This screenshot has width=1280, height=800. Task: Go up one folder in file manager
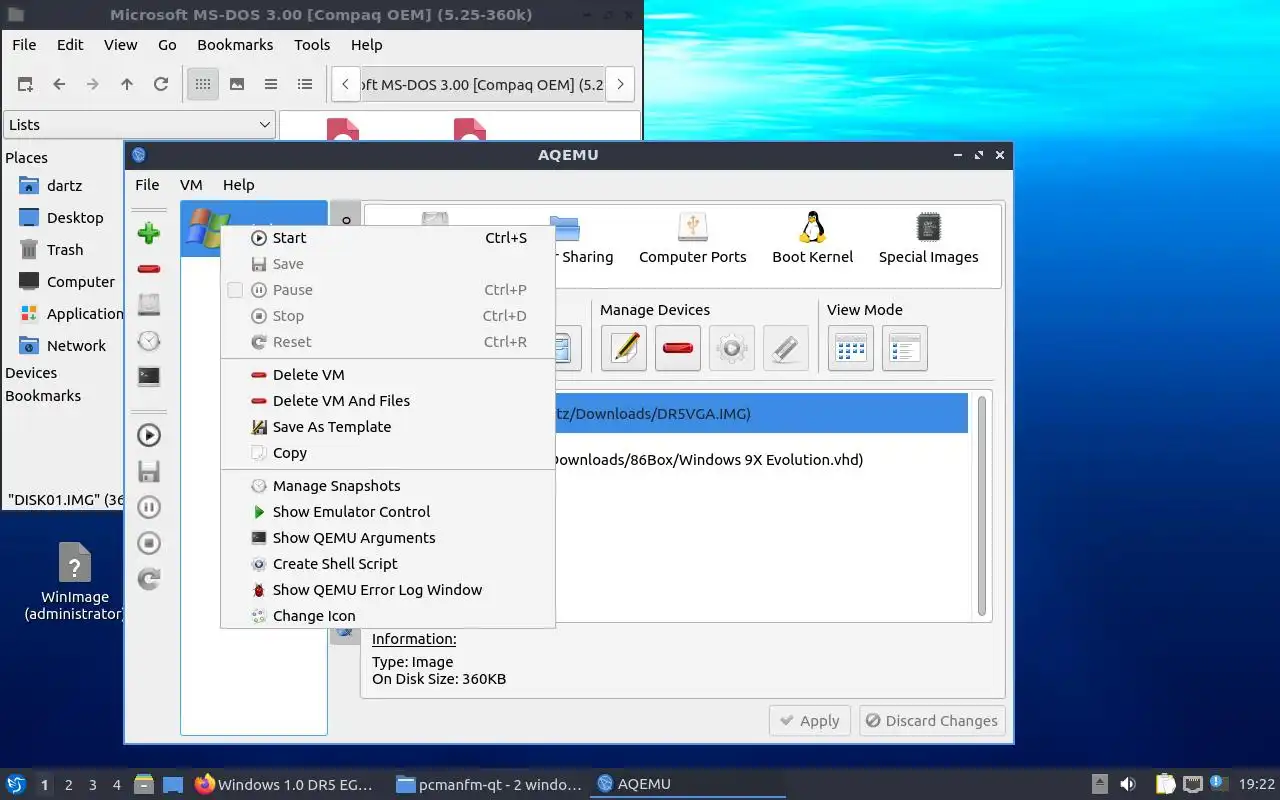[x=127, y=85]
